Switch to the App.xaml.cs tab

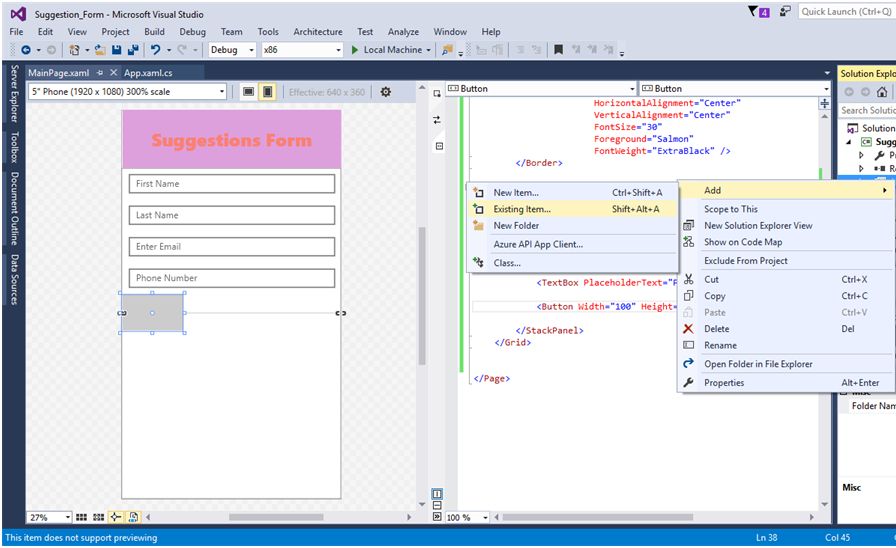click(x=148, y=73)
